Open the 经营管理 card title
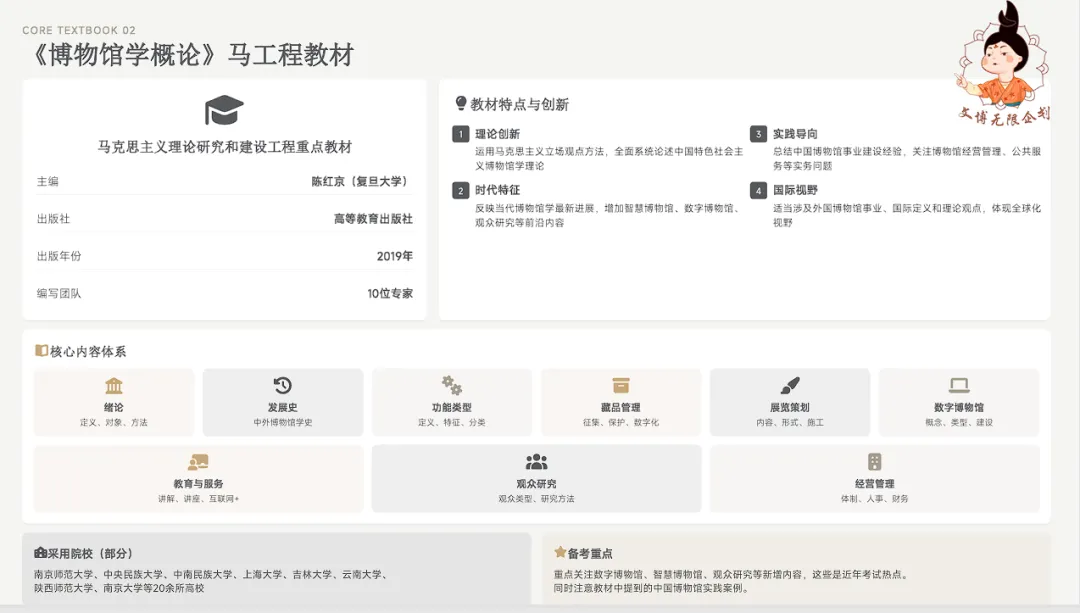 tap(875, 484)
